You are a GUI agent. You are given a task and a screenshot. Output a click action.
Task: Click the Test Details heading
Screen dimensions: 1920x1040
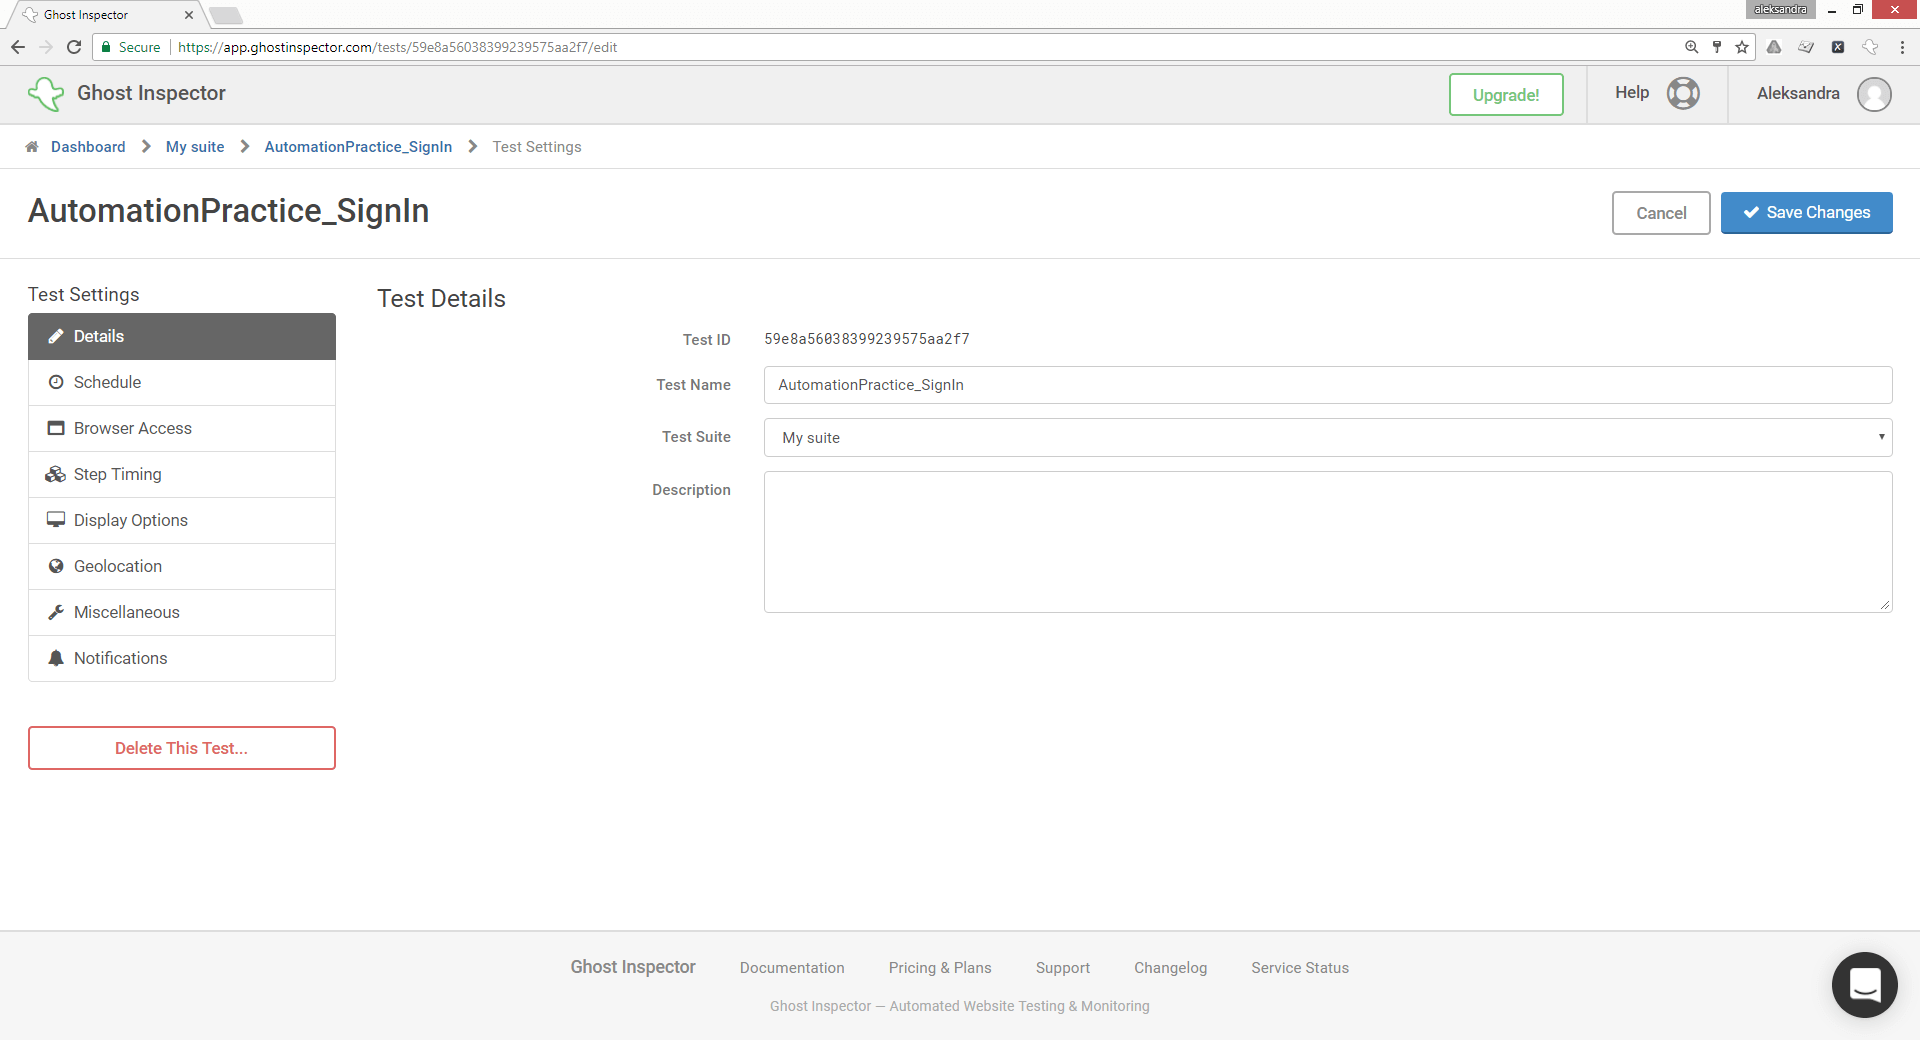coord(441,298)
